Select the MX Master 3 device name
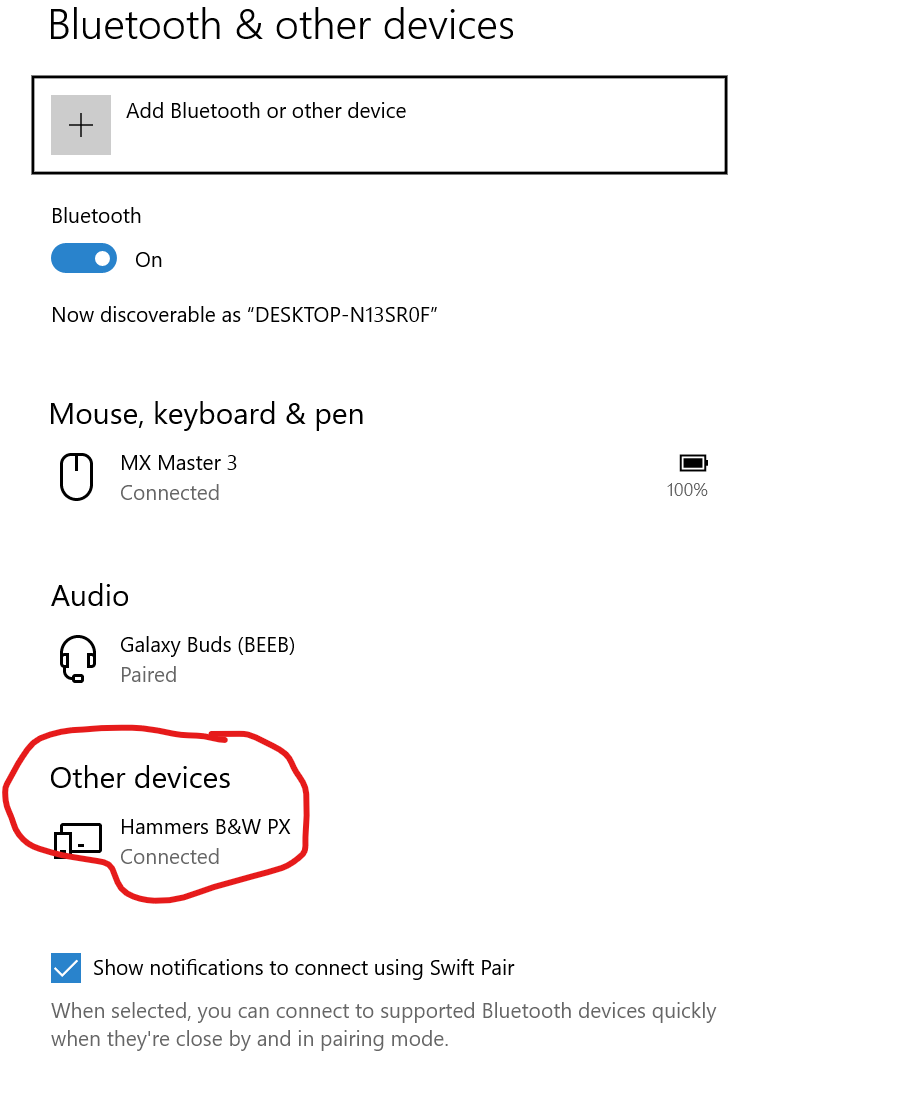This screenshot has width=907, height=1108. (x=179, y=463)
